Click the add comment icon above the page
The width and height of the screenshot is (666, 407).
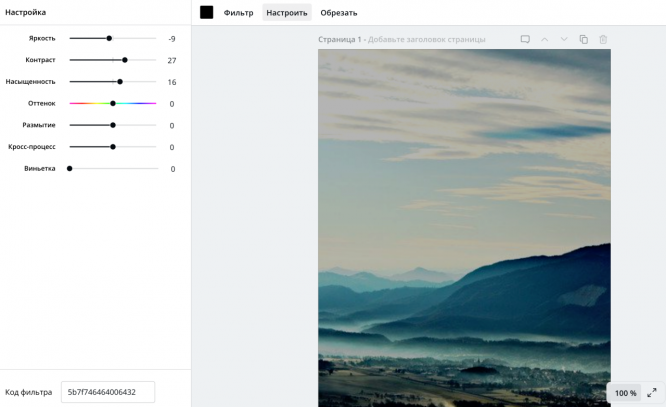point(525,40)
